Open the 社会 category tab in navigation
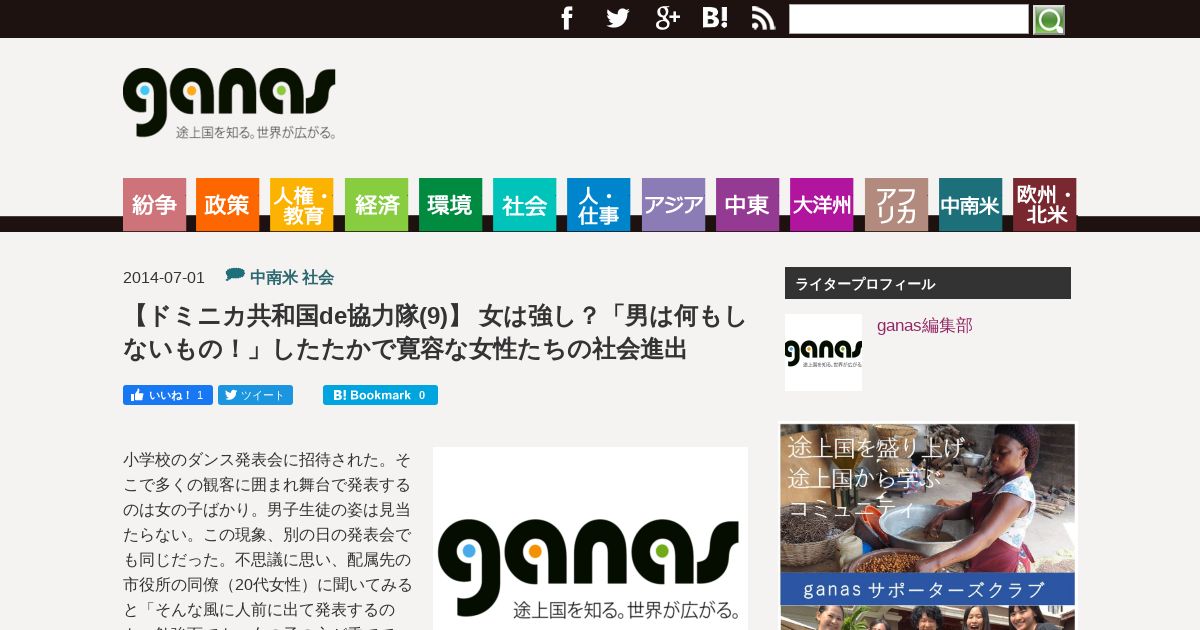The width and height of the screenshot is (1200, 630). click(524, 205)
